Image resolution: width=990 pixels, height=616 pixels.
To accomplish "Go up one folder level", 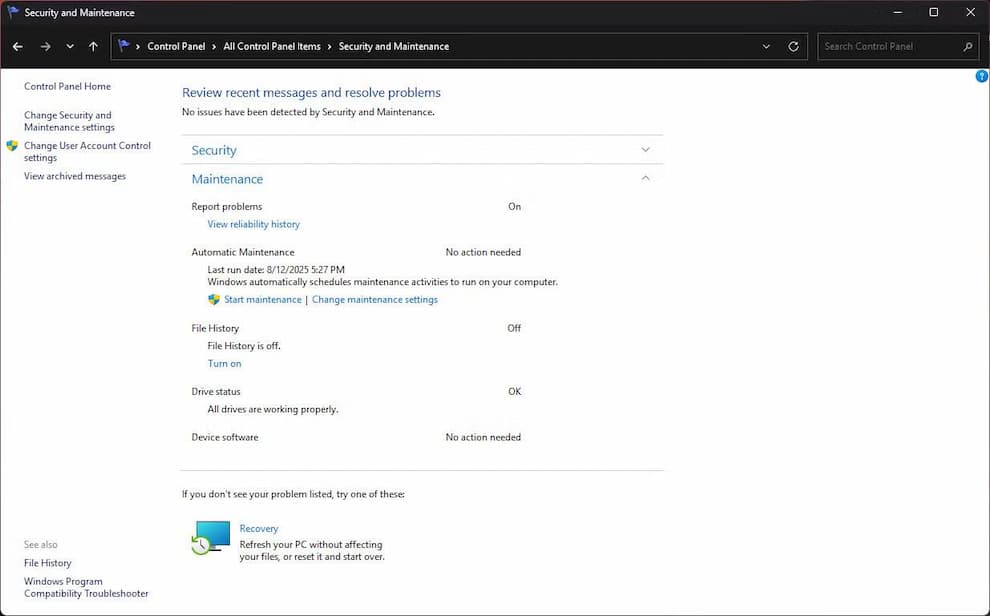I will (93, 47).
